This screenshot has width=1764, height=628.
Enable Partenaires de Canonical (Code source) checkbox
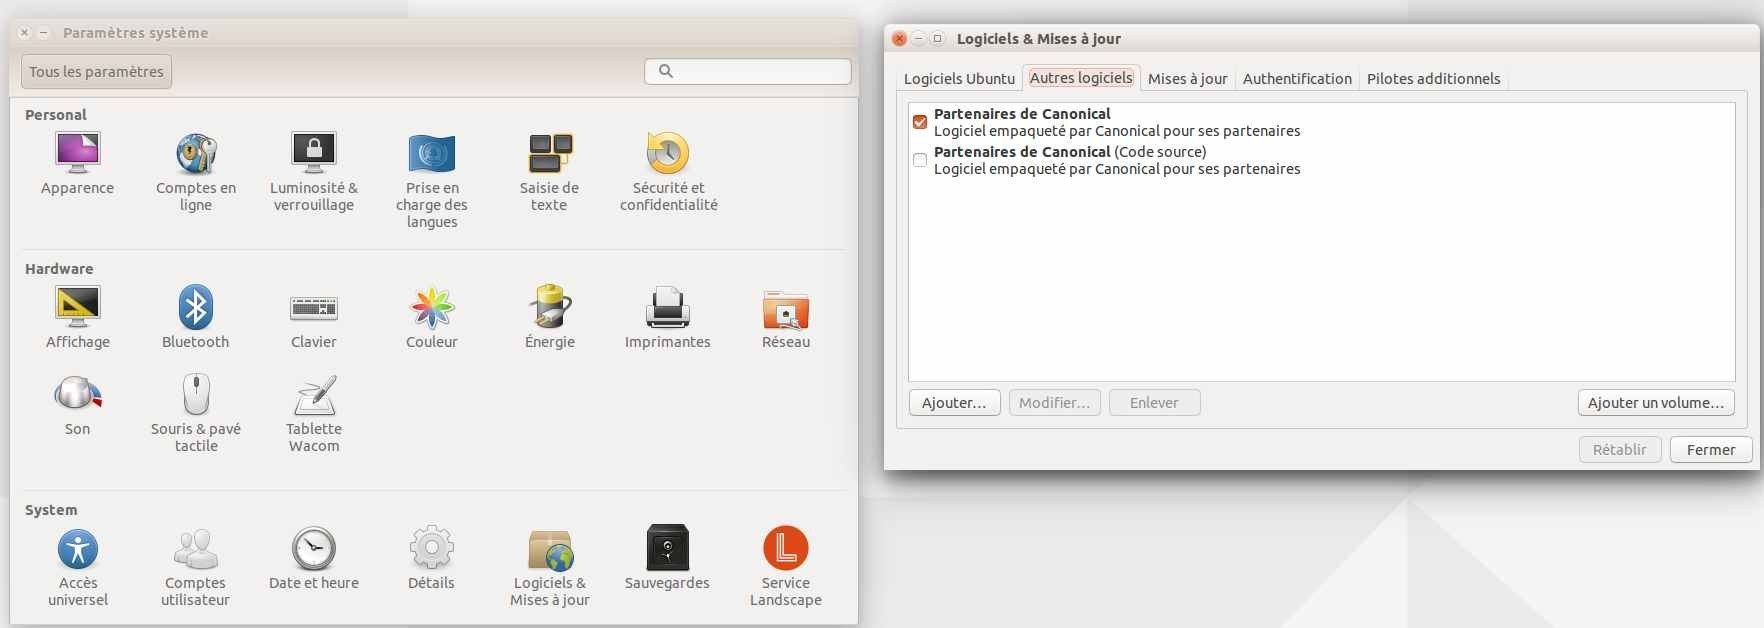click(x=920, y=160)
